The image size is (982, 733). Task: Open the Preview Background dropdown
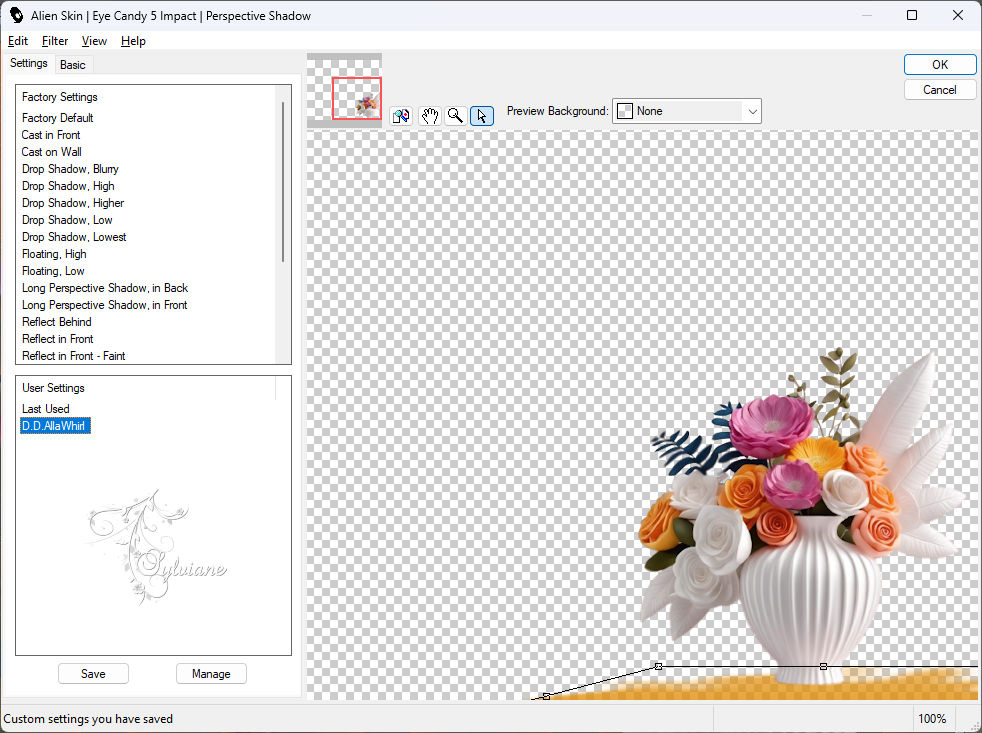pos(686,111)
